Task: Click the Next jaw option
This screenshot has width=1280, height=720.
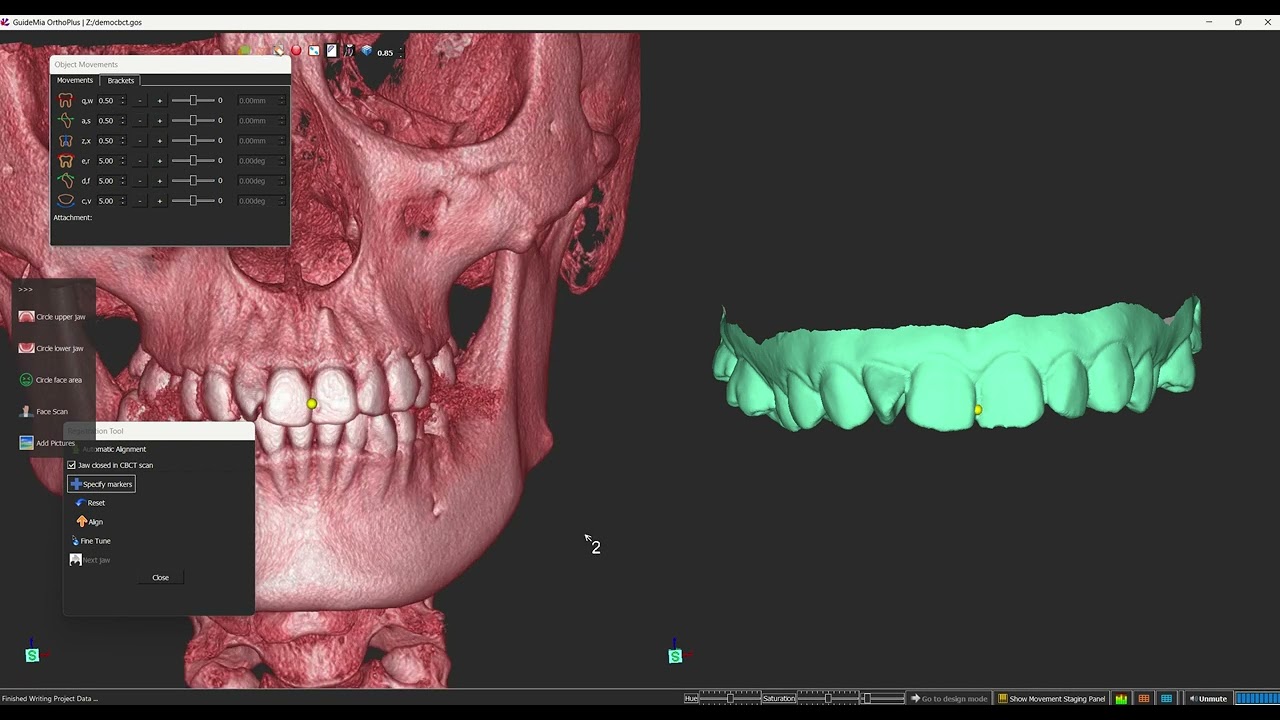Action: (90, 560)
